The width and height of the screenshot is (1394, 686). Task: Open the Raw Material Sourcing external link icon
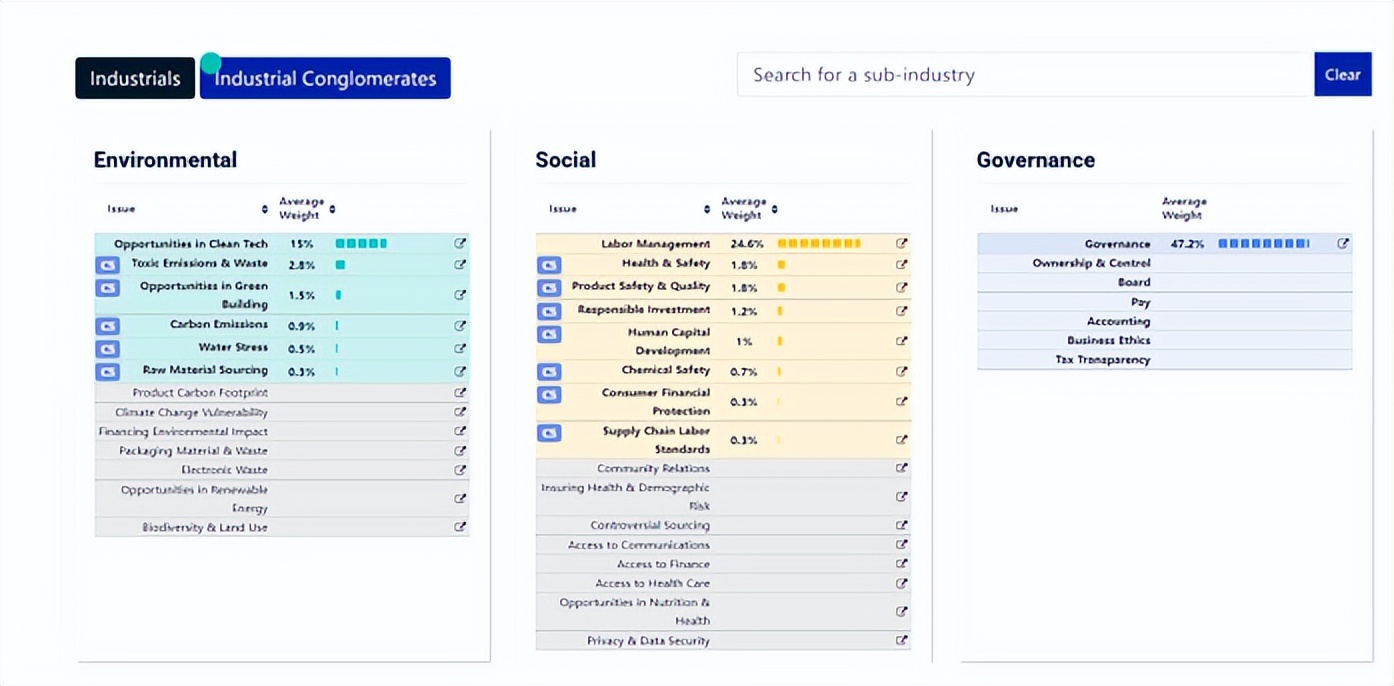460,371
